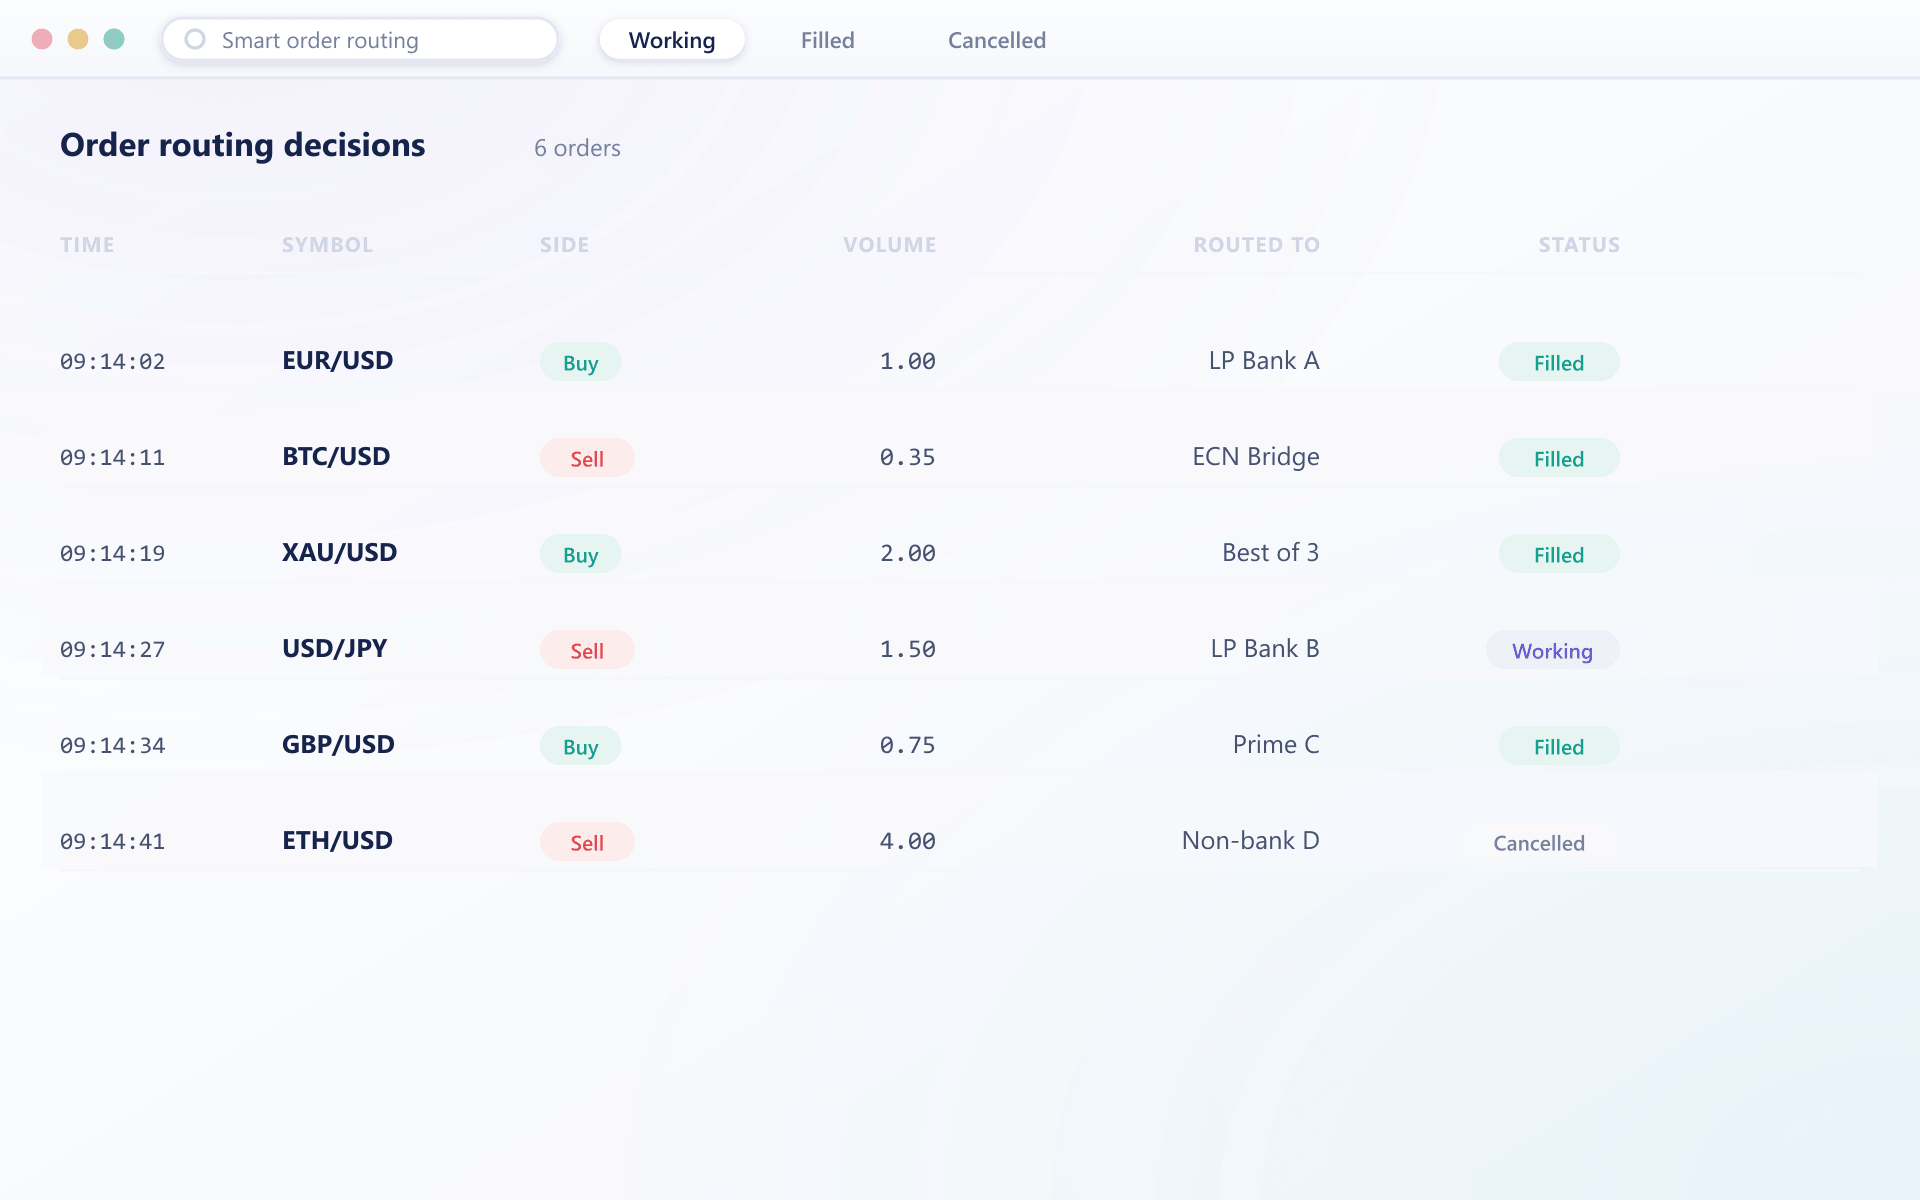
Task: Click the Buy badge in the EUR/USD row
Action: (580, 362)
